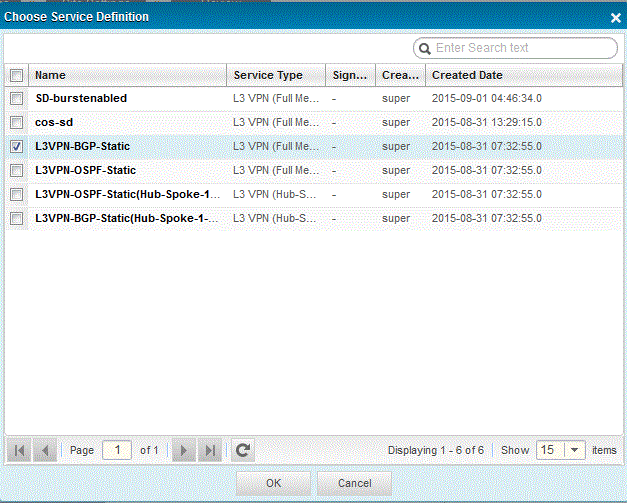Jump to last page icon
627x503 pixels.
[210, 450]
